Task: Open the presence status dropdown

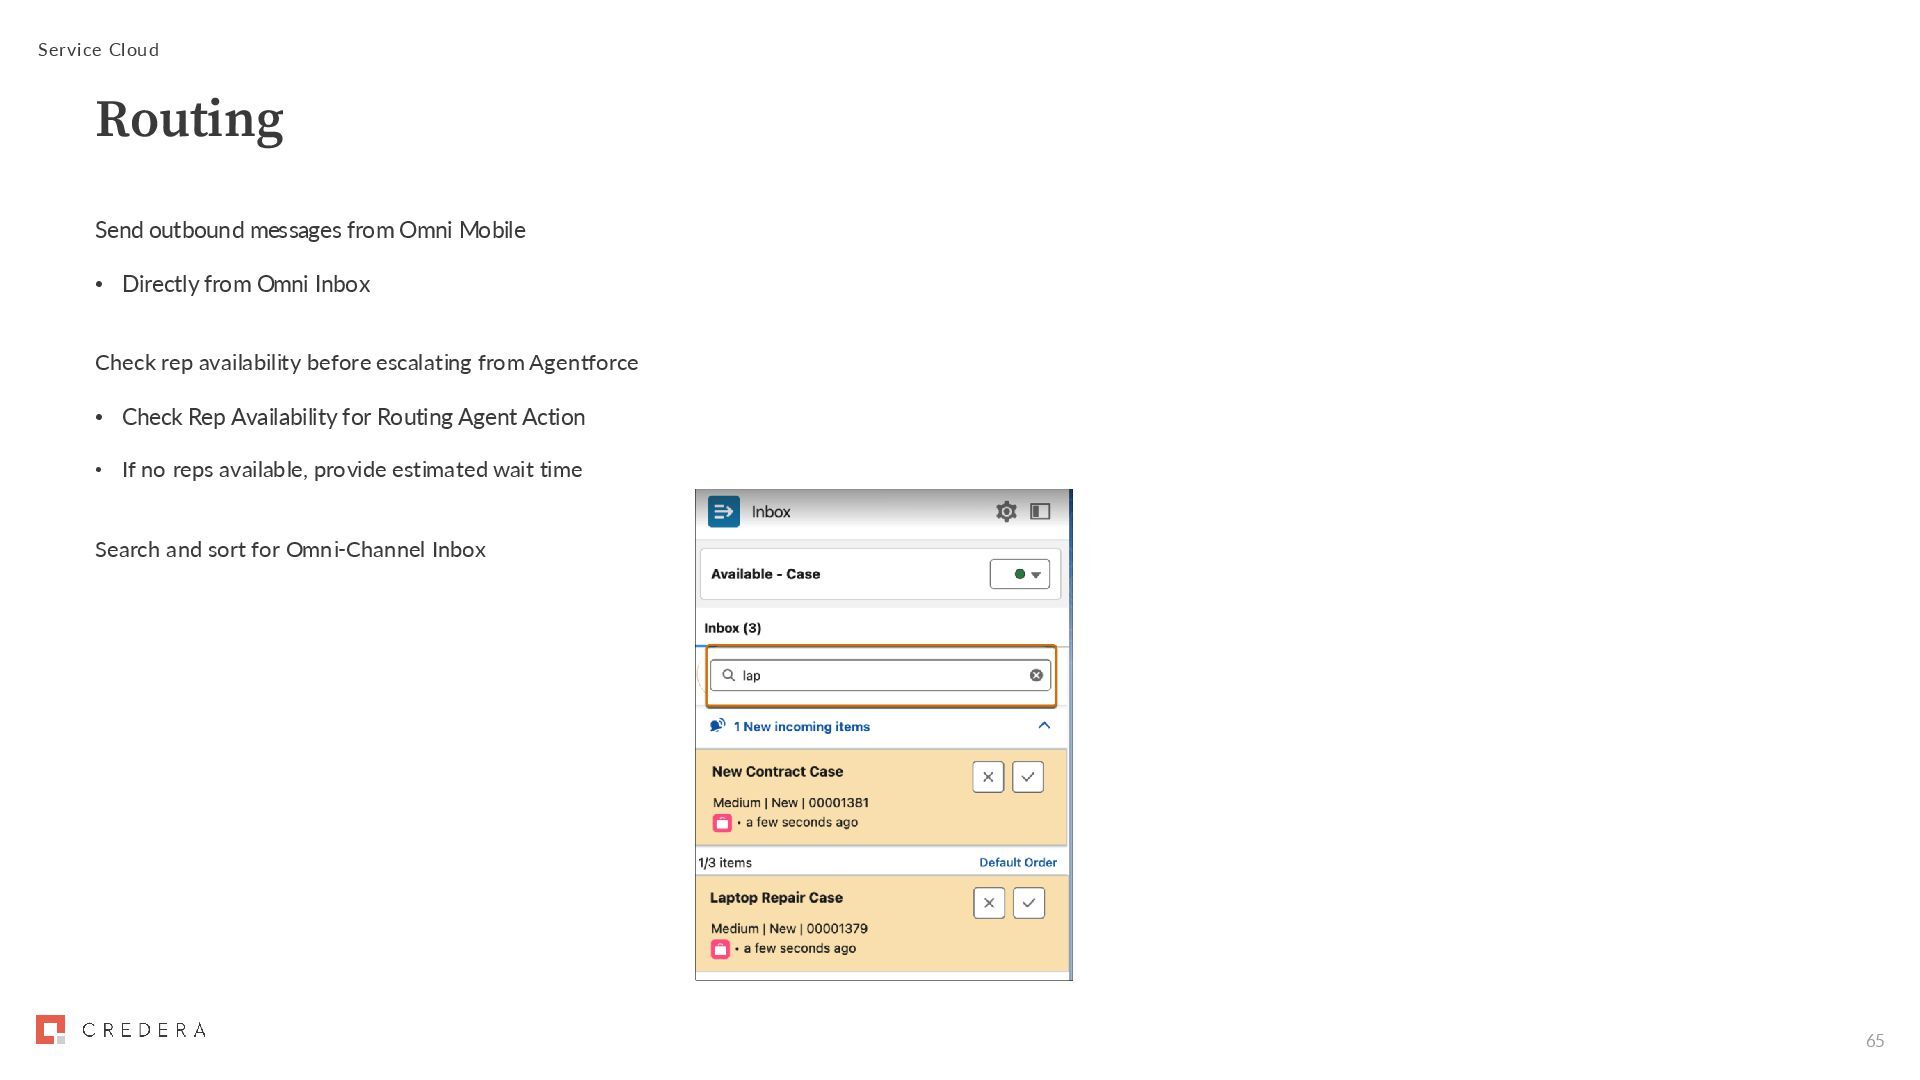Action: [x=1019, y=574]
